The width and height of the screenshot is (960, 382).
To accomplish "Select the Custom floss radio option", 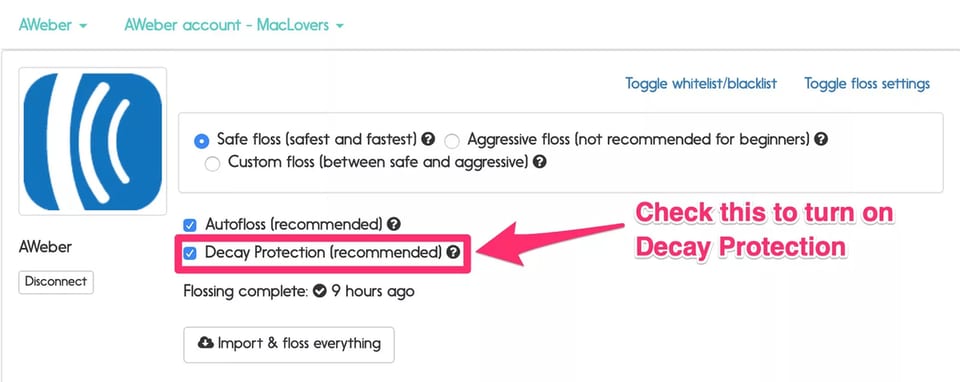I will click(x=212, y=164).
